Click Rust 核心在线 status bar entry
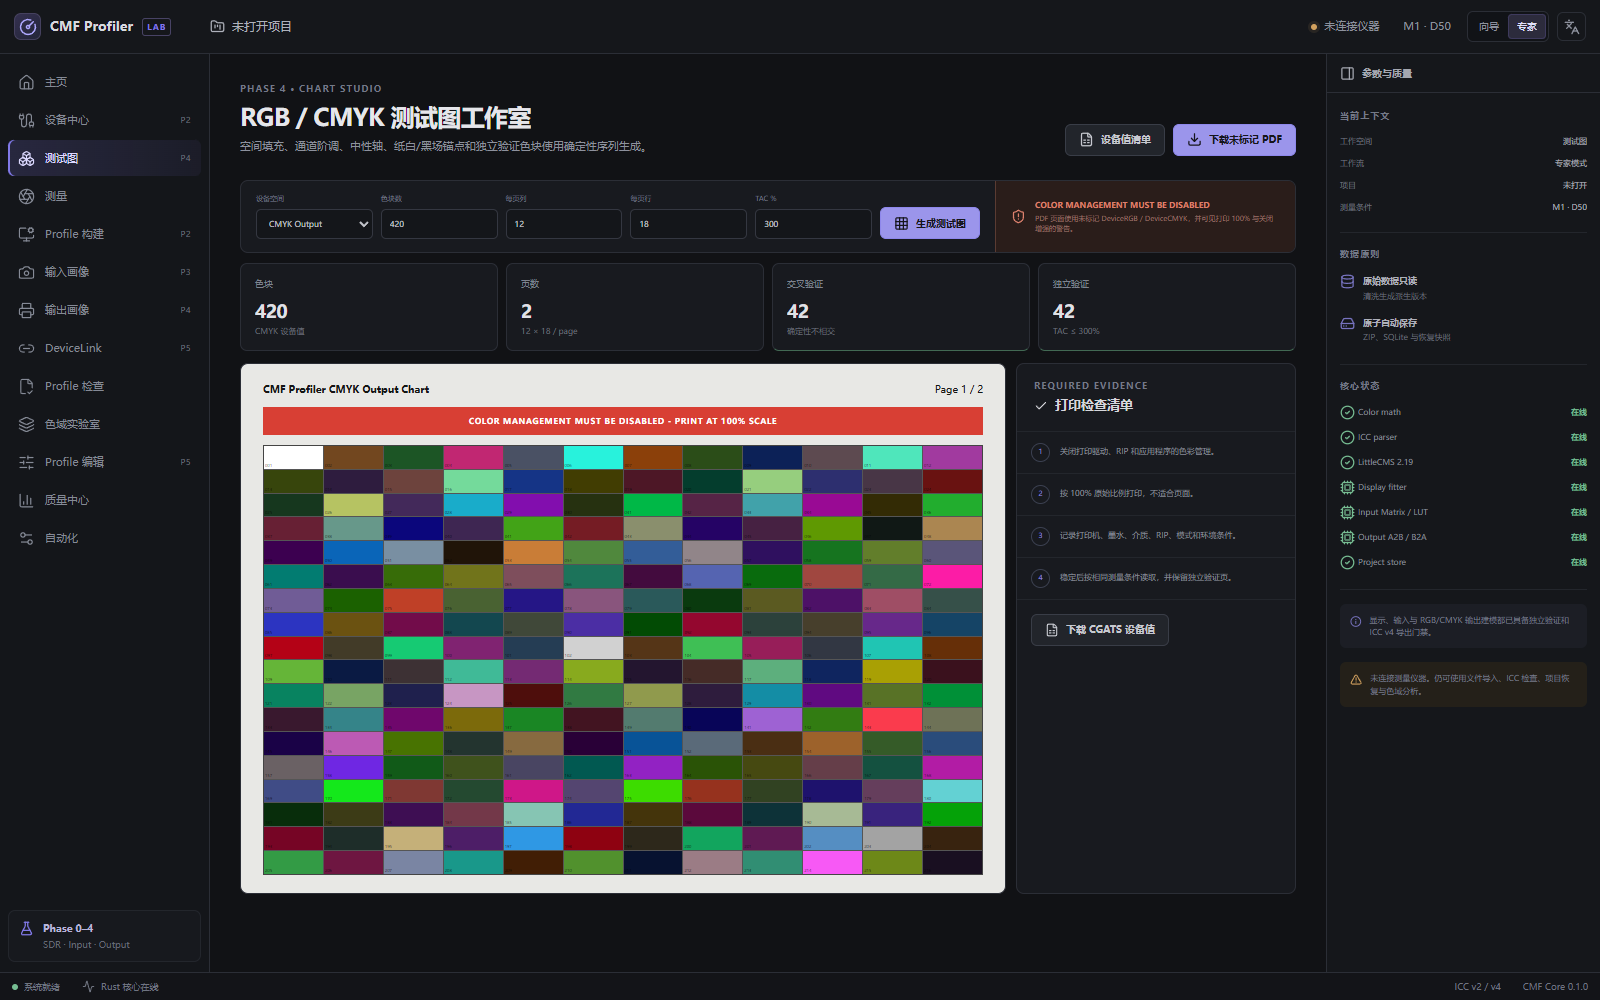The width and height of the screenshot is (1600, 1000). point(121,987)
